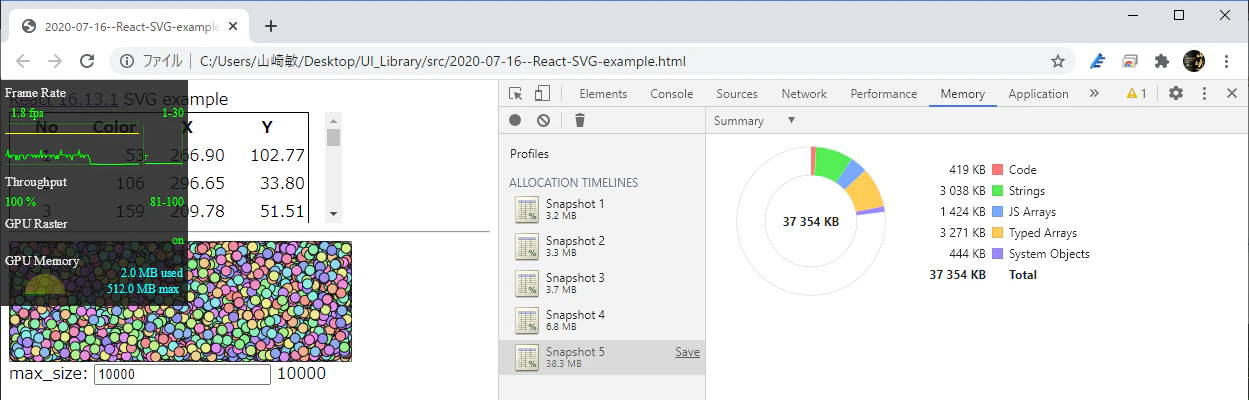This screenshot has height=400, width=1249.
Task: Close the DevTools panel
Action: coord(1232,94)
